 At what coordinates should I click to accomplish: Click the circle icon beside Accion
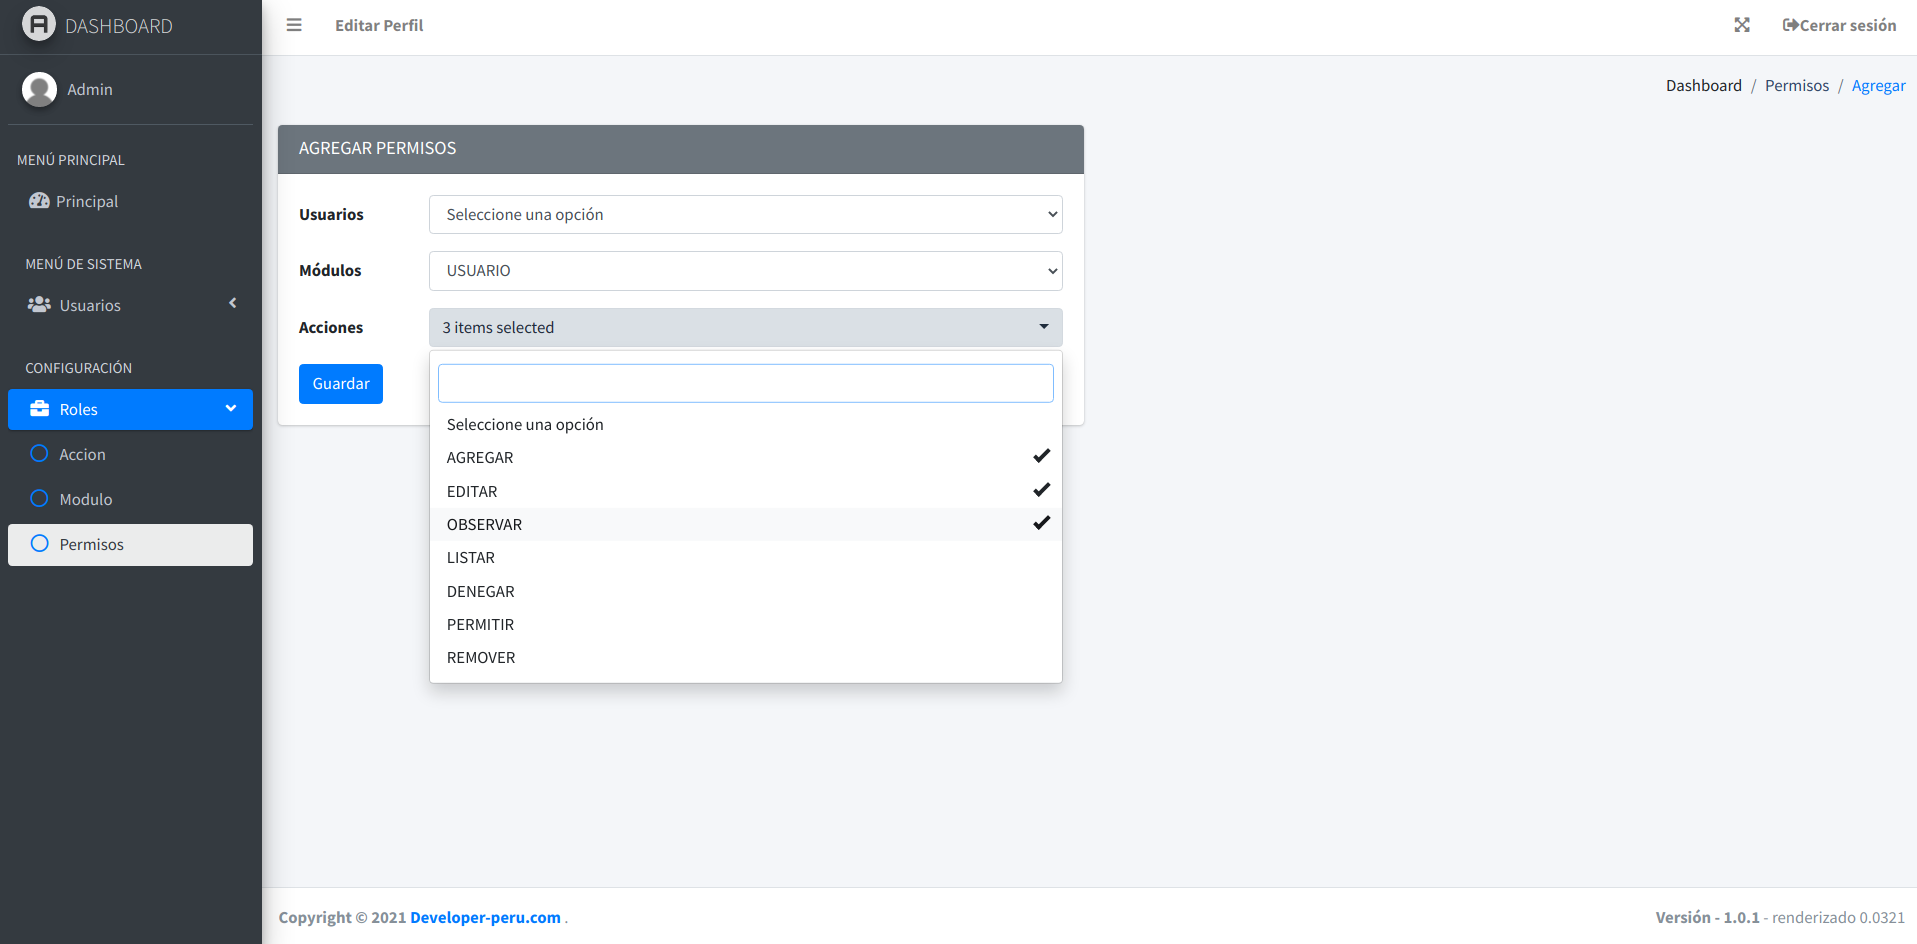pos(40,454)
